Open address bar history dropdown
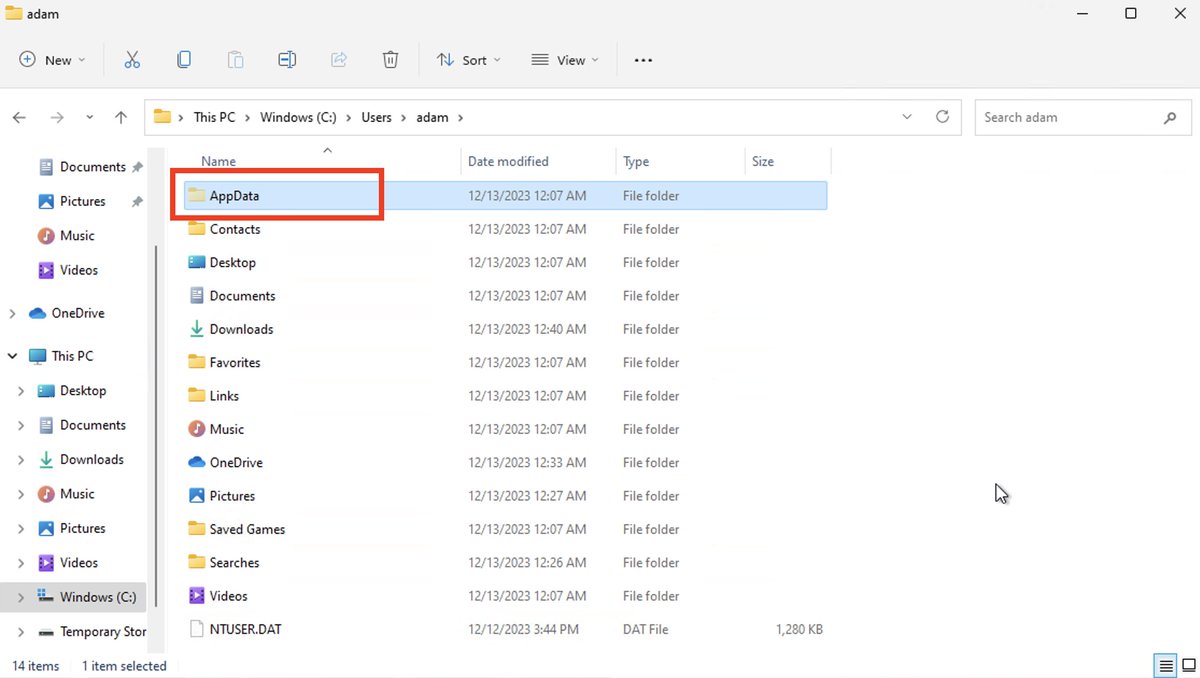 point(907,117)
